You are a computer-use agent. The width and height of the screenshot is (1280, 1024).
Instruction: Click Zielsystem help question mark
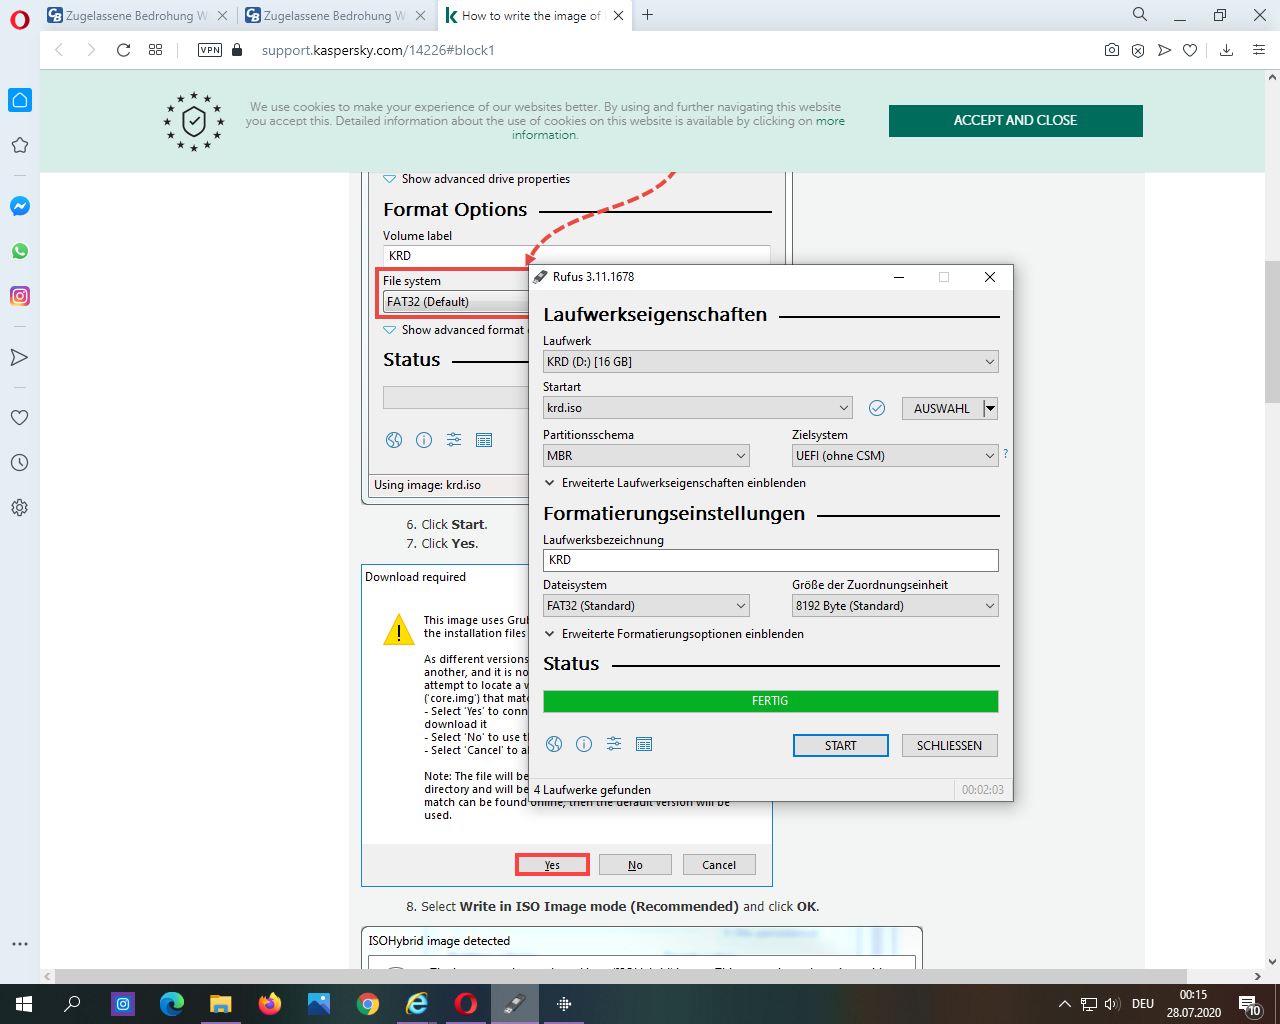tap(1005, 454)
